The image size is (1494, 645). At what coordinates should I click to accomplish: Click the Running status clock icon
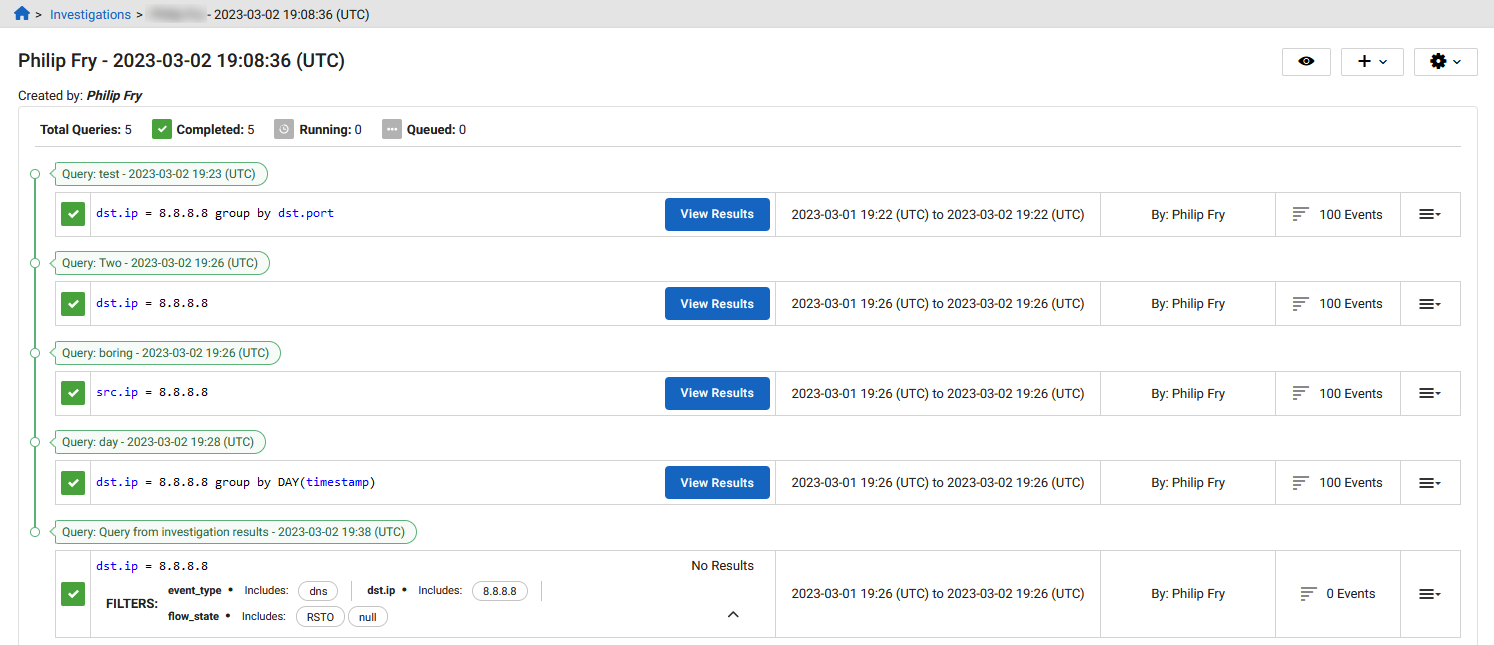(x=284, y=130)
